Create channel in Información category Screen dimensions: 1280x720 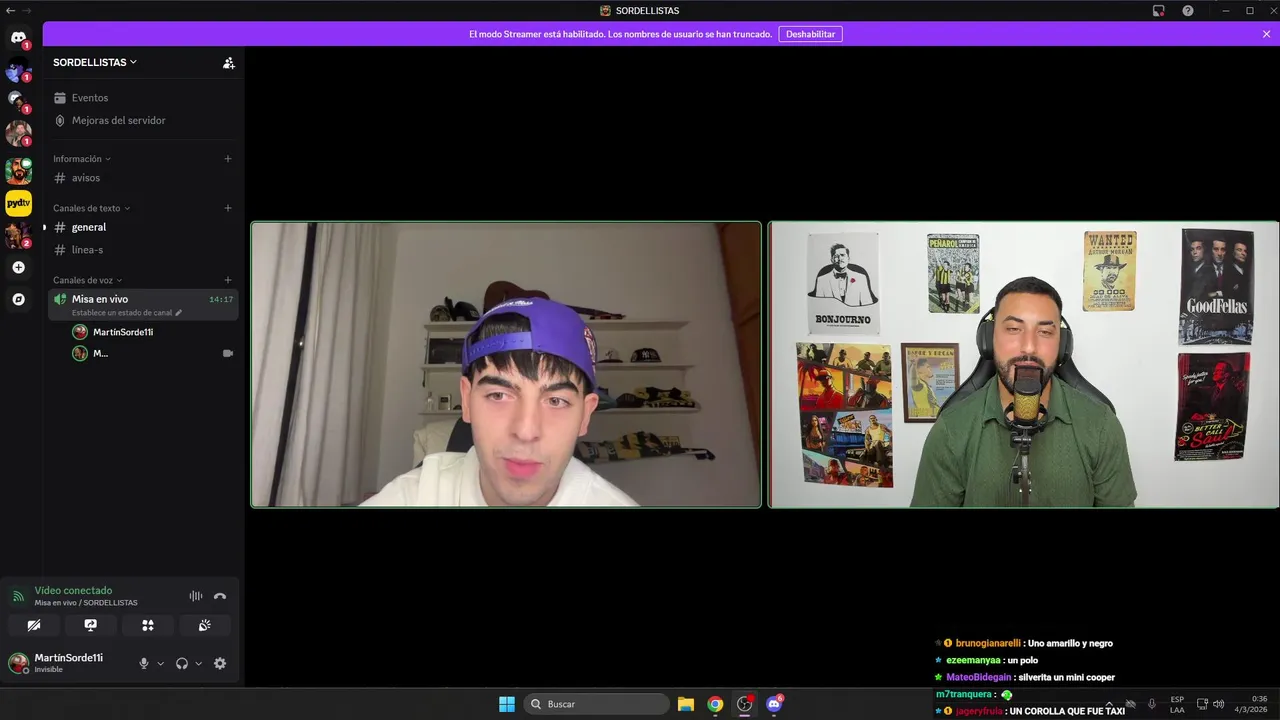point(228,159)
